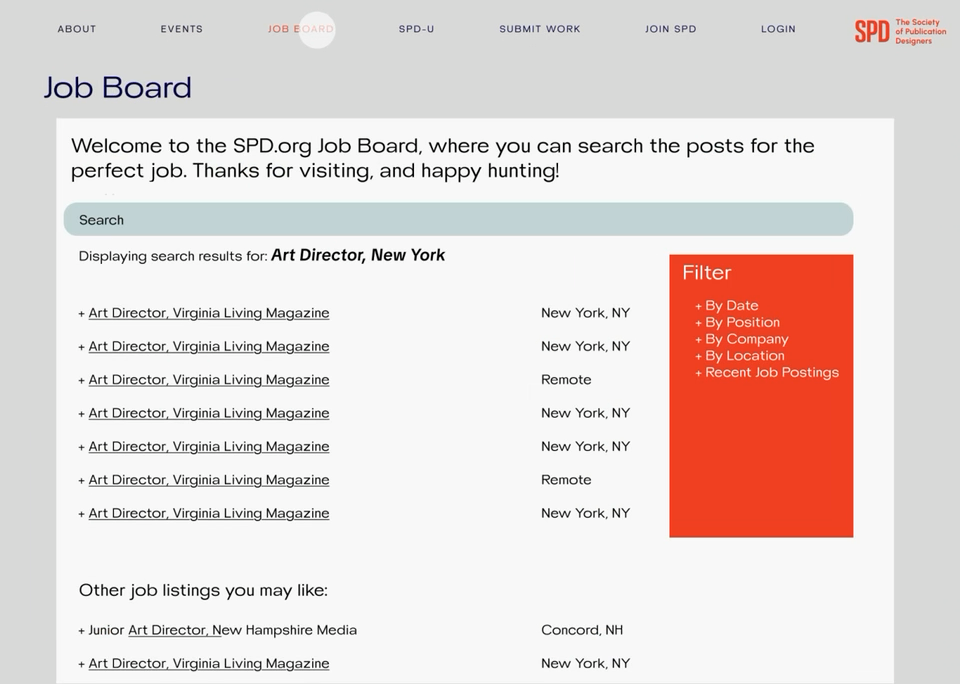Expand the By Position filter
The width and height of the screenshot is (960, 684).
737,322
